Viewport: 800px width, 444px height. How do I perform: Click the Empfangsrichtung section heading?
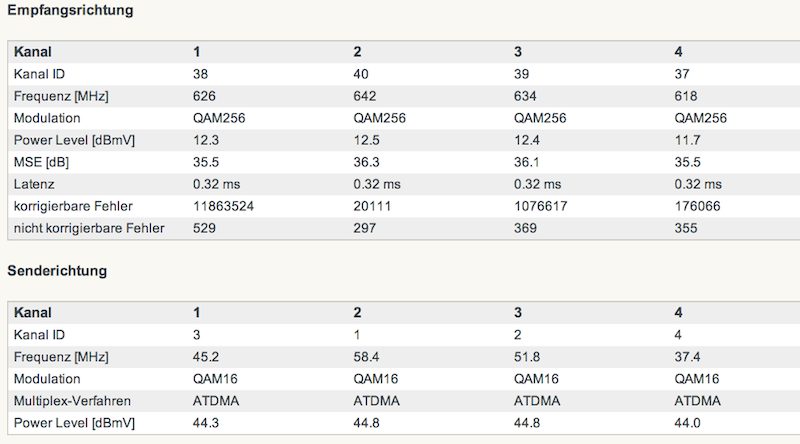coord(71,11)
